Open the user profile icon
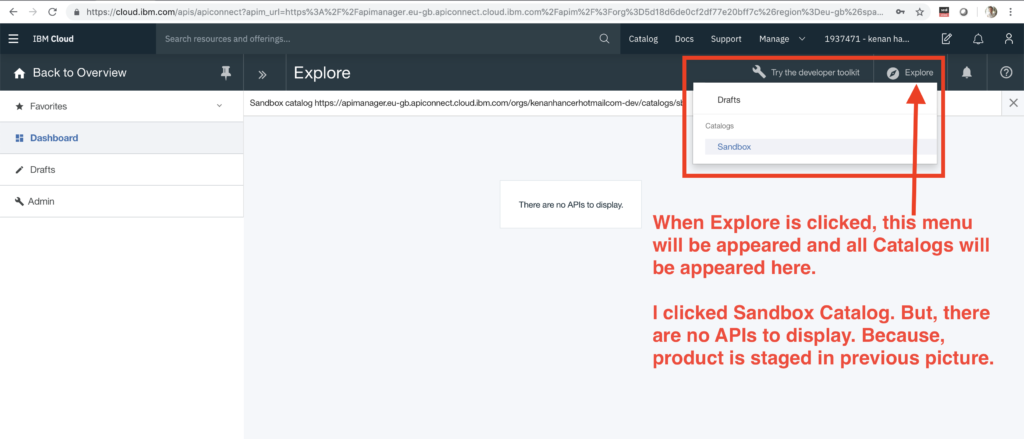Image resolution: width=1024 pixels, height=439 pixels. pyautogui.click(x=1009, y=39)
